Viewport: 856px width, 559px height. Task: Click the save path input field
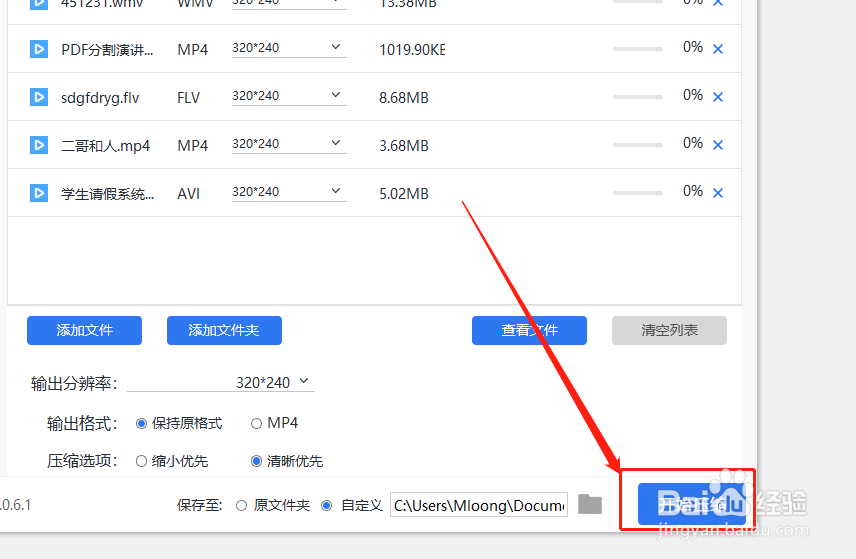click(x=479, y=505)
